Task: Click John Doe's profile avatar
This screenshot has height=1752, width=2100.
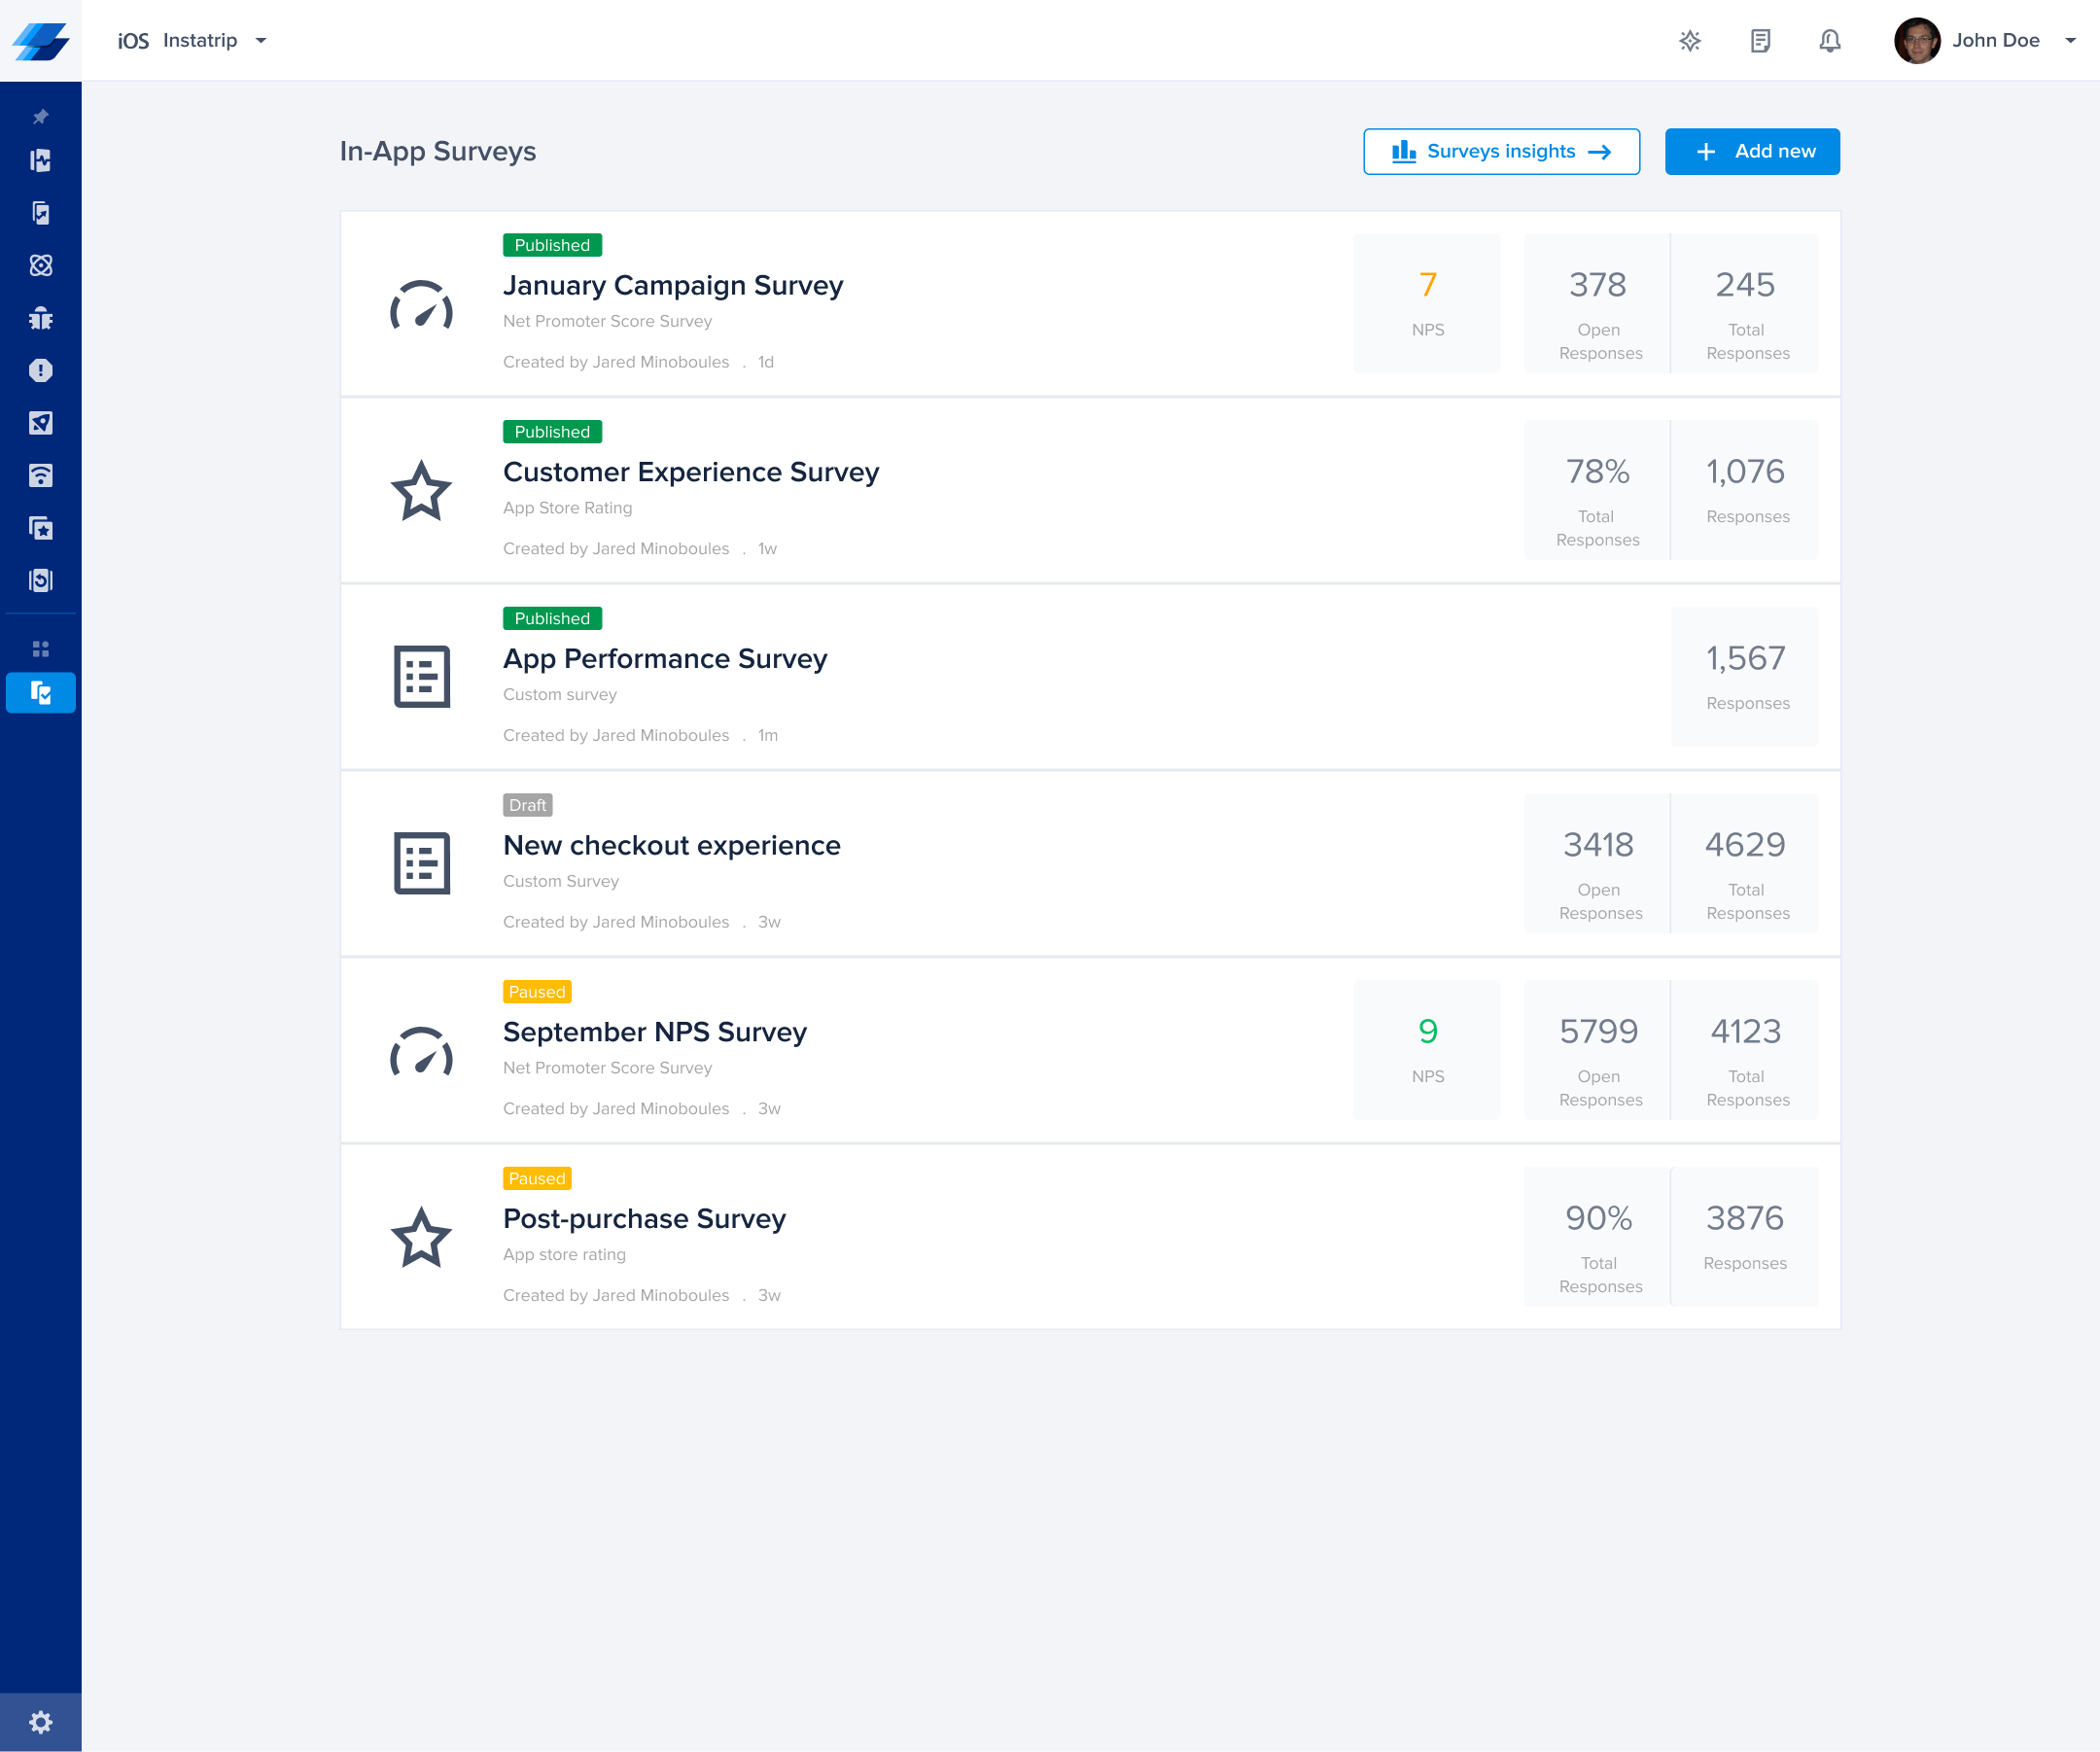Action: 1916,41
